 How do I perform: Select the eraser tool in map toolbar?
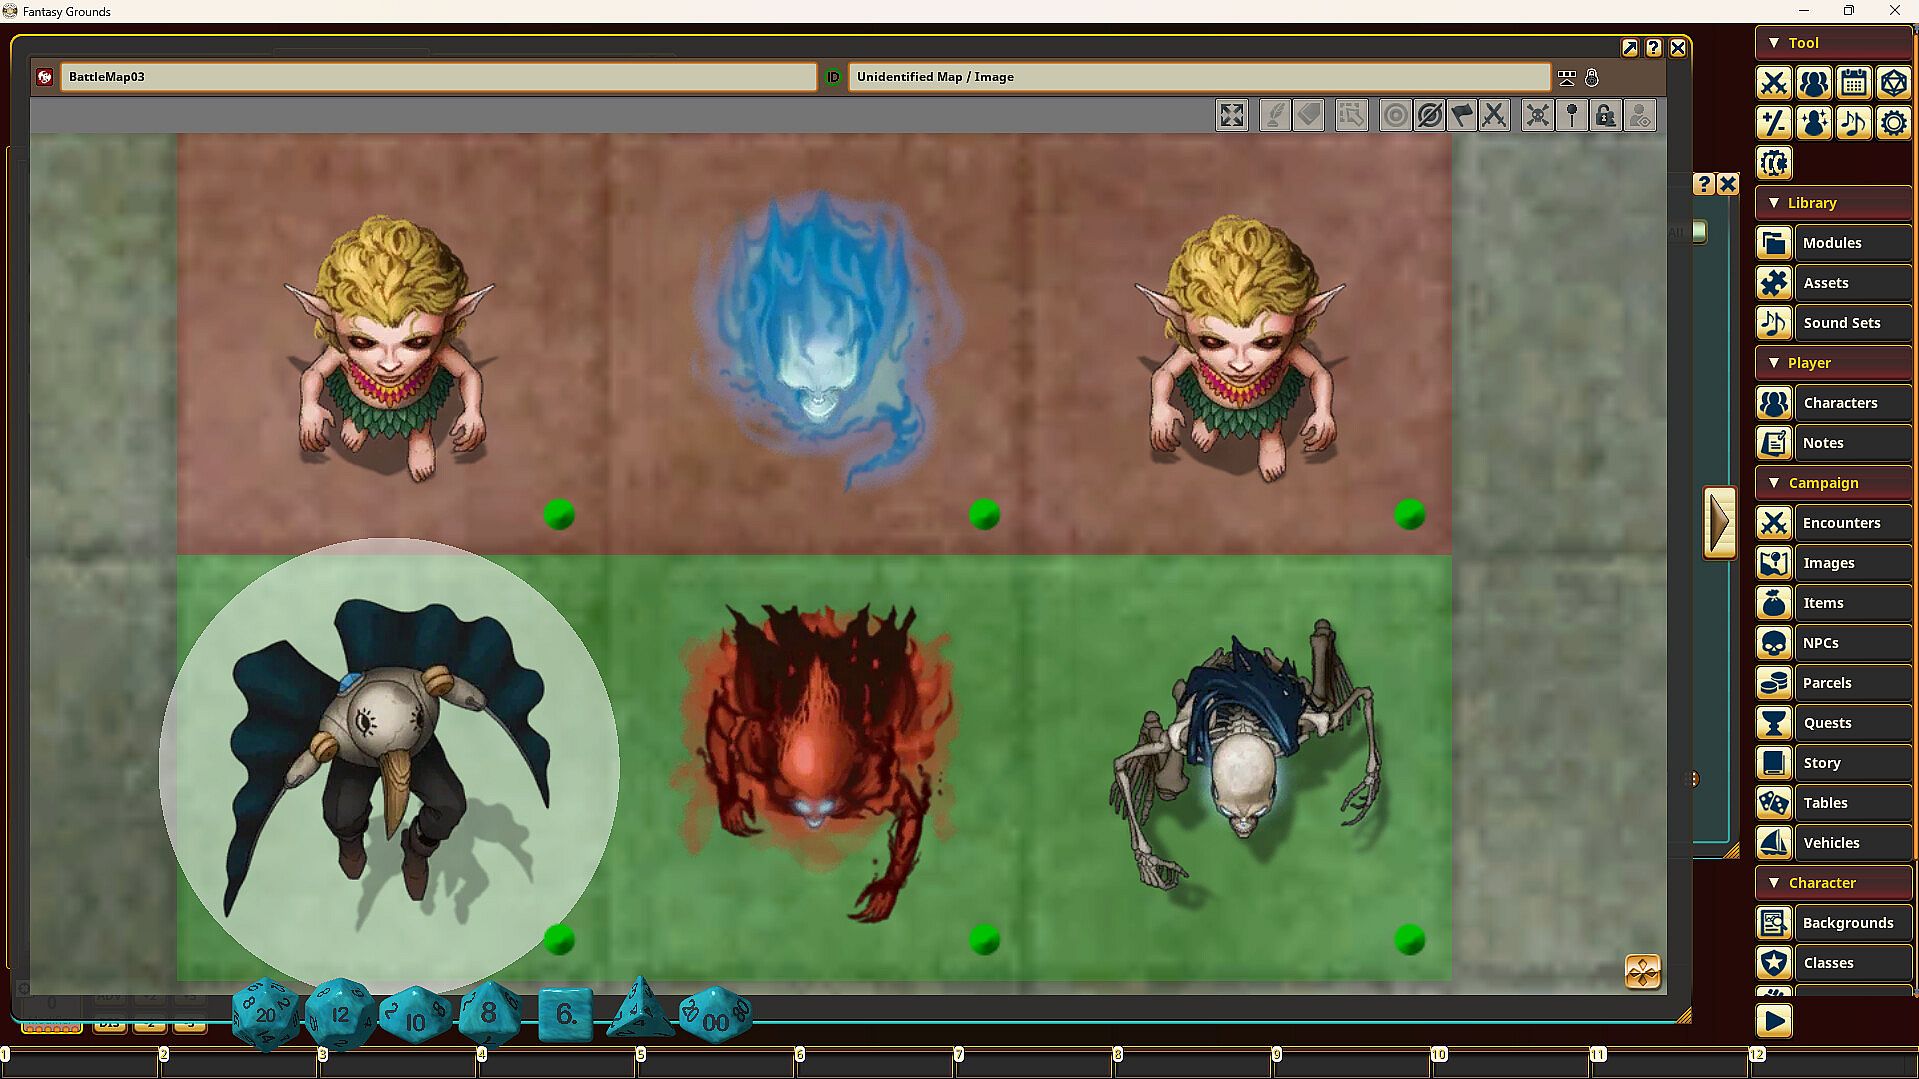[x=1309, y=116]
